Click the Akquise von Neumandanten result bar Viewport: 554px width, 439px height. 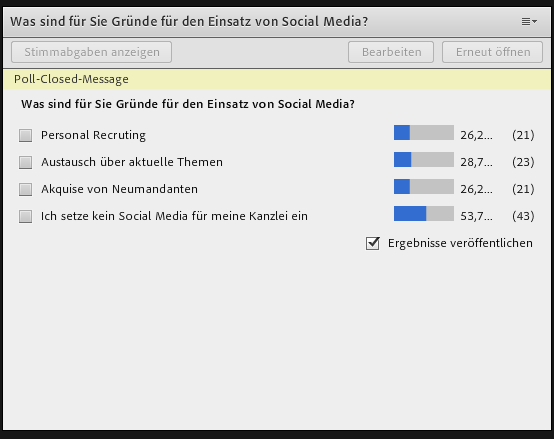click(424, 186)
